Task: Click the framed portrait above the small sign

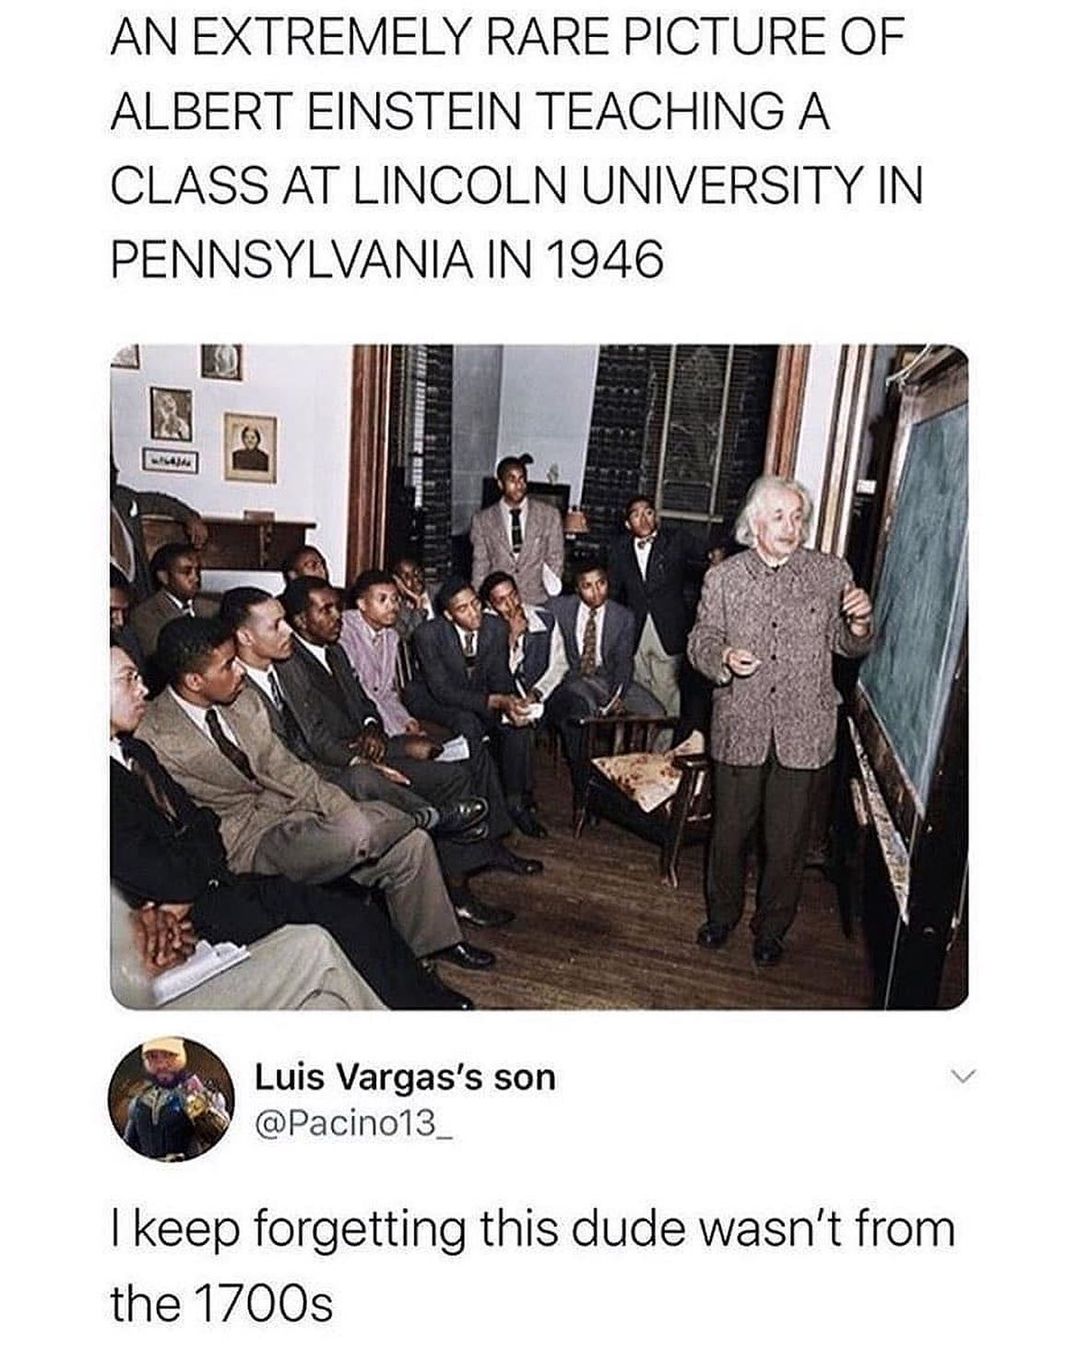Action: [171, 413]
